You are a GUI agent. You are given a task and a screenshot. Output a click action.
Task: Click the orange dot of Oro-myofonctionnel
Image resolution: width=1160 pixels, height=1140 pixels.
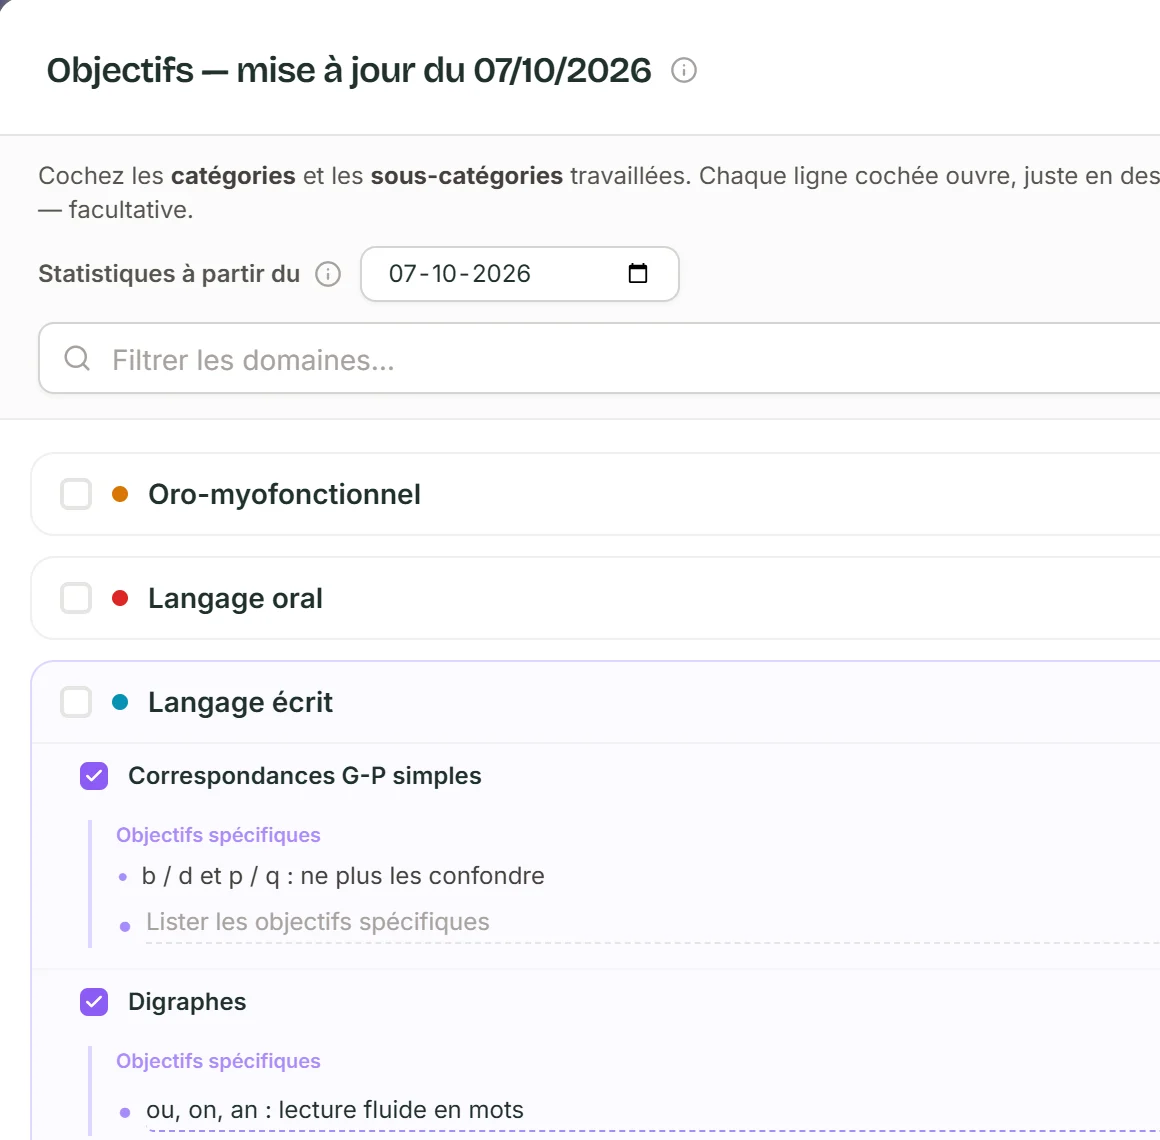click(x=120, y=494)
